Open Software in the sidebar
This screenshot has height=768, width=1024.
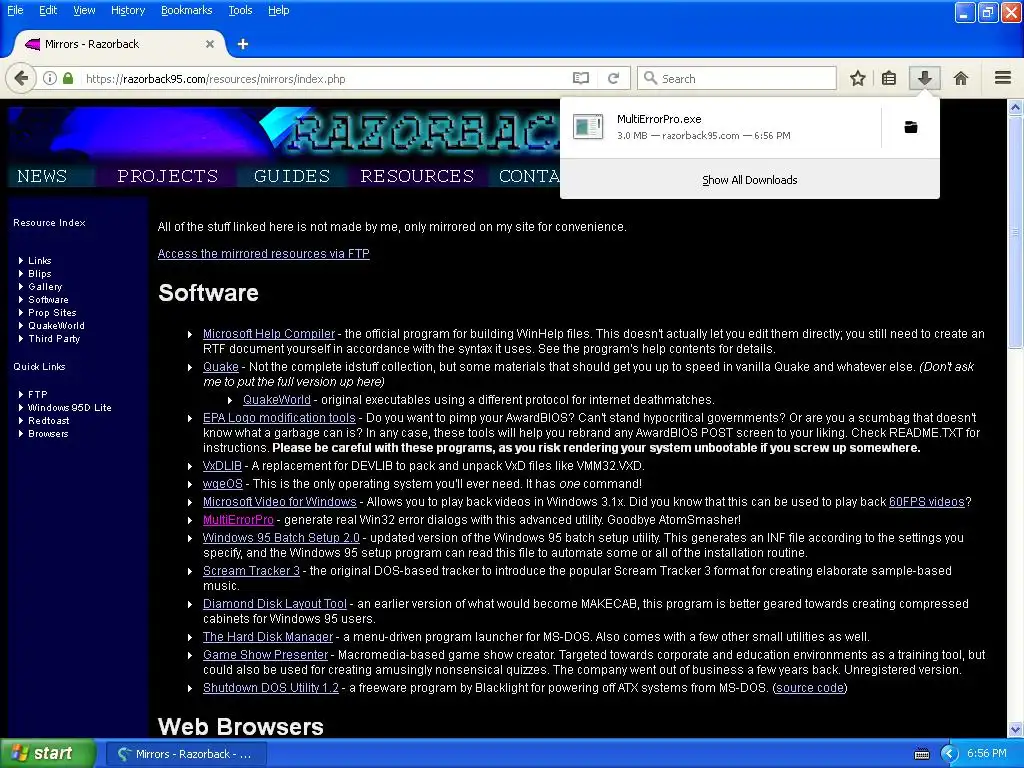click(x=48, y=300)
